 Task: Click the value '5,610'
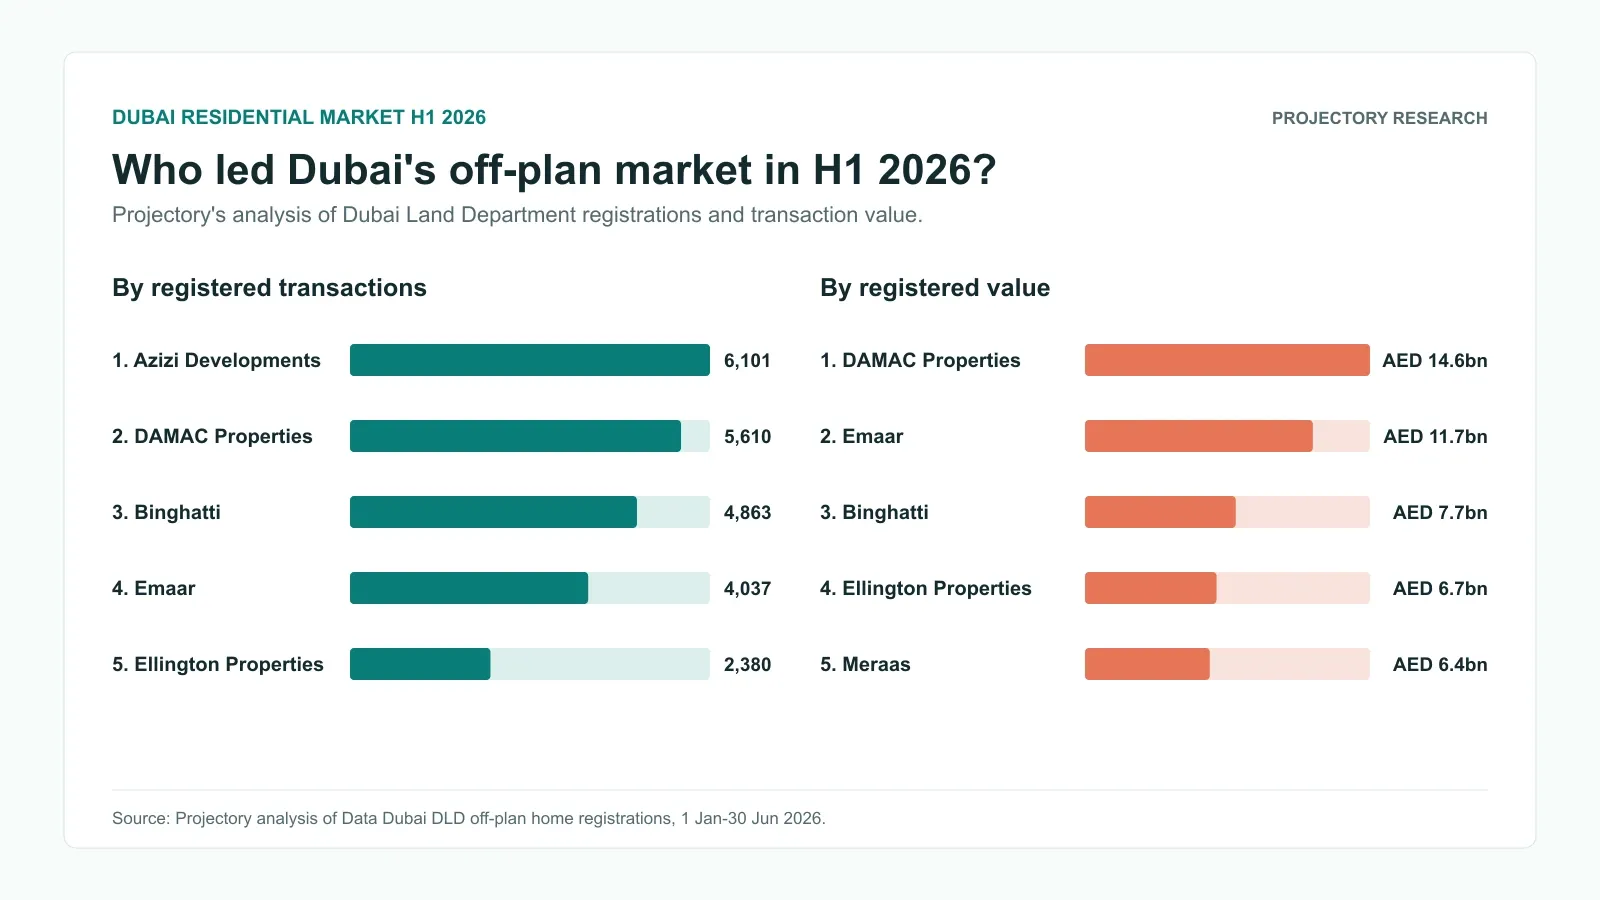pyautogui.click(x=747, y=436)
